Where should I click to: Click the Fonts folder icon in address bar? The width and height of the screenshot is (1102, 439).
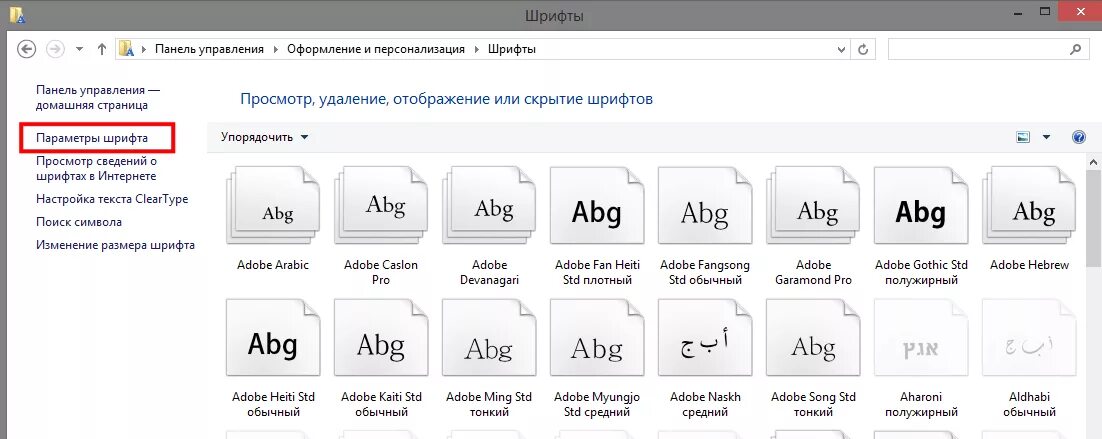coord(127,49)
